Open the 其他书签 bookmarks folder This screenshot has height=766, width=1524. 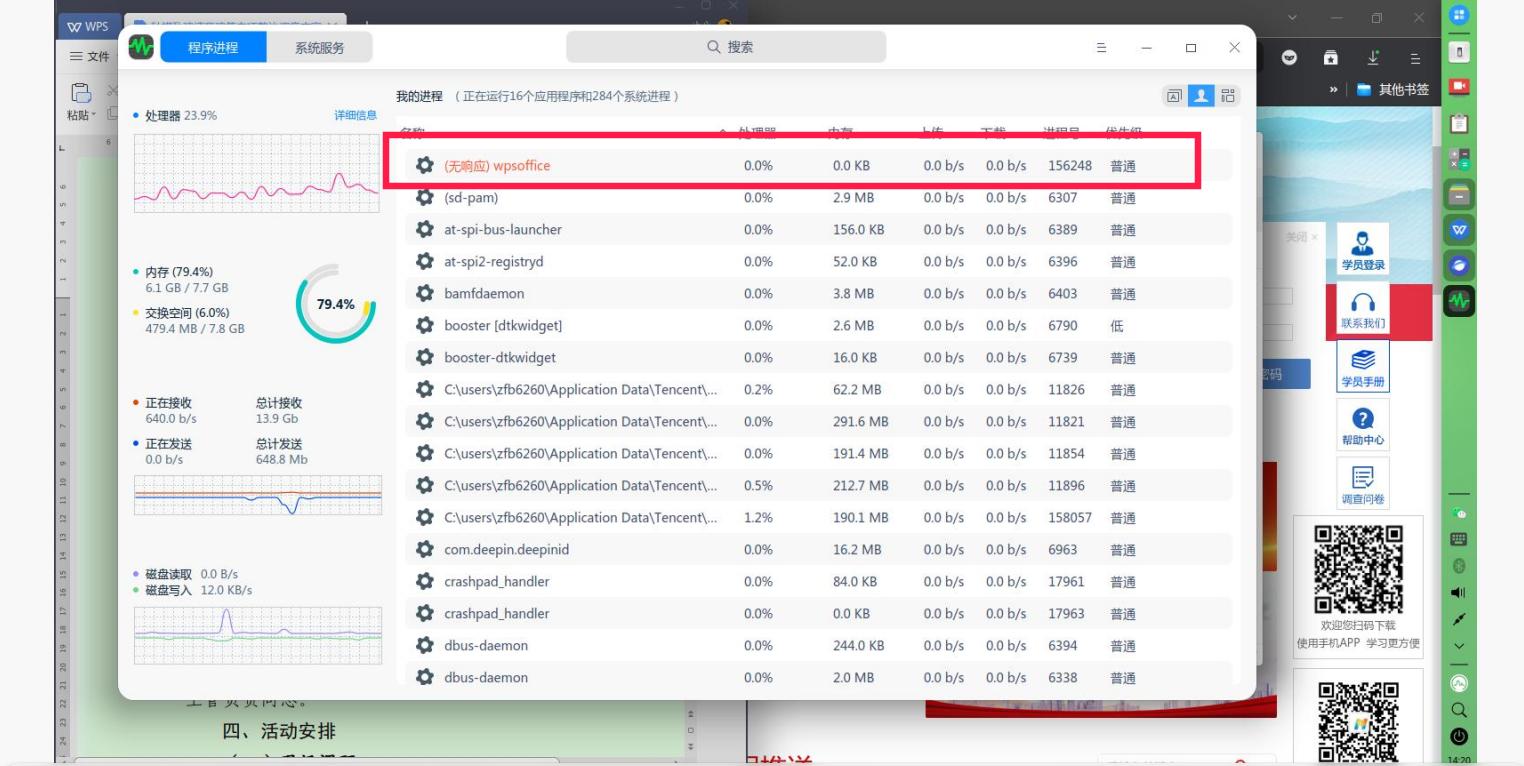click(1395, 90)
